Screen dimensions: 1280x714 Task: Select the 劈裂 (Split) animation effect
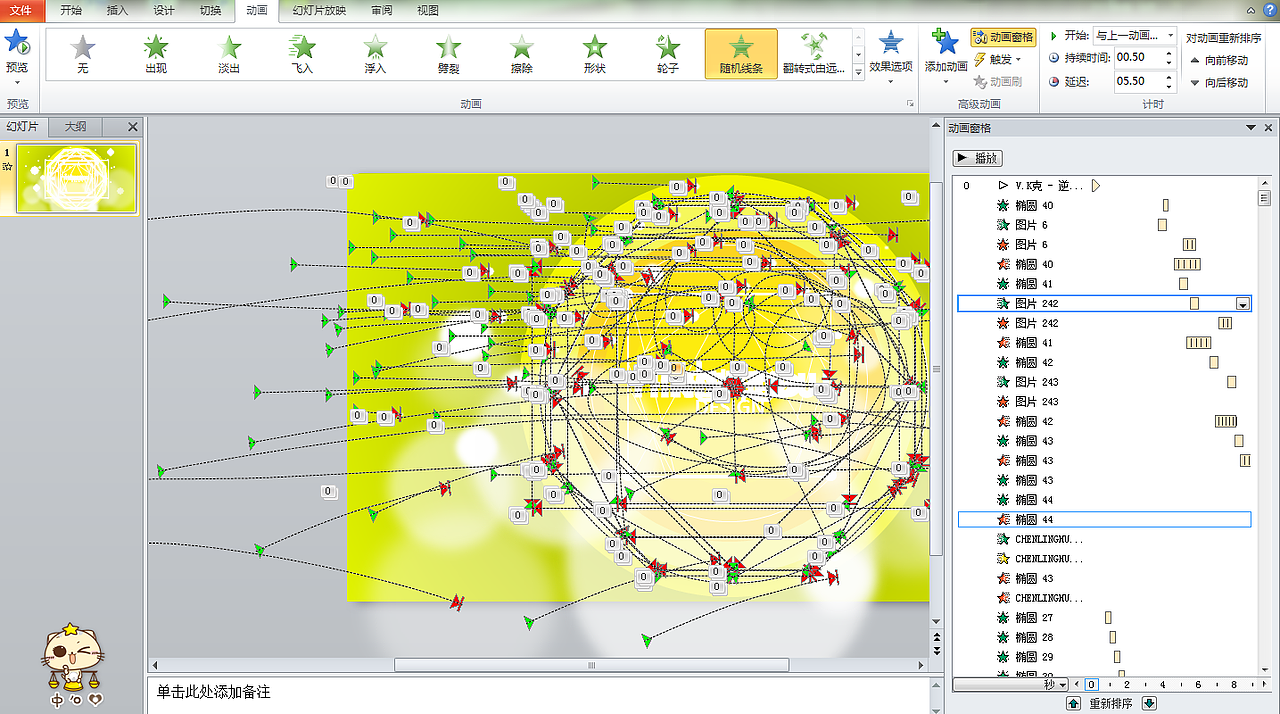(x=448, y=54)
